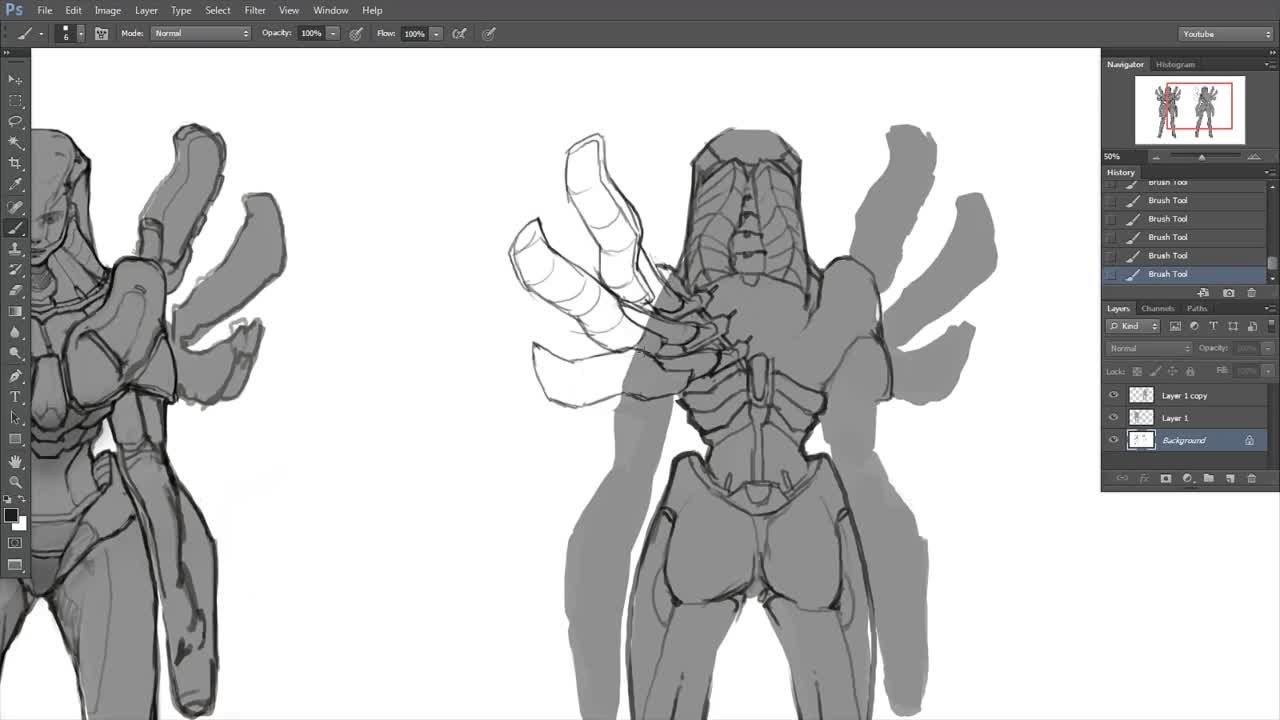This screenshot has width=1280, height=720.
Task: Toggle pressure for size button
Action: click(489, 33)
